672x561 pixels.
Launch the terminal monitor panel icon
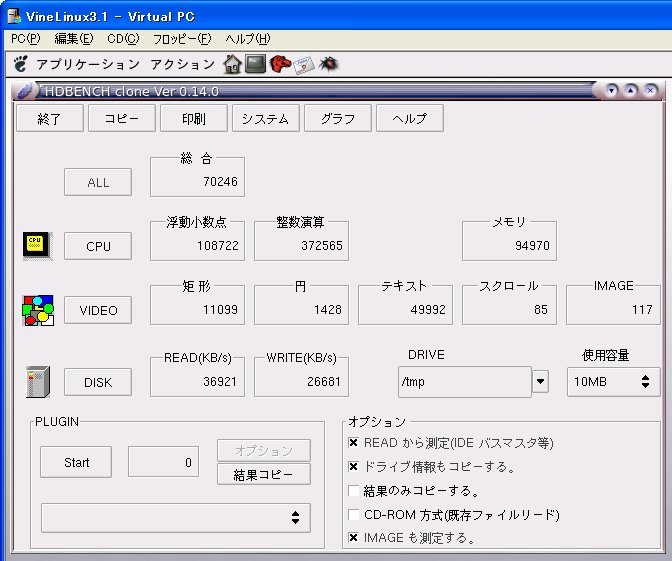coord(255,64)
